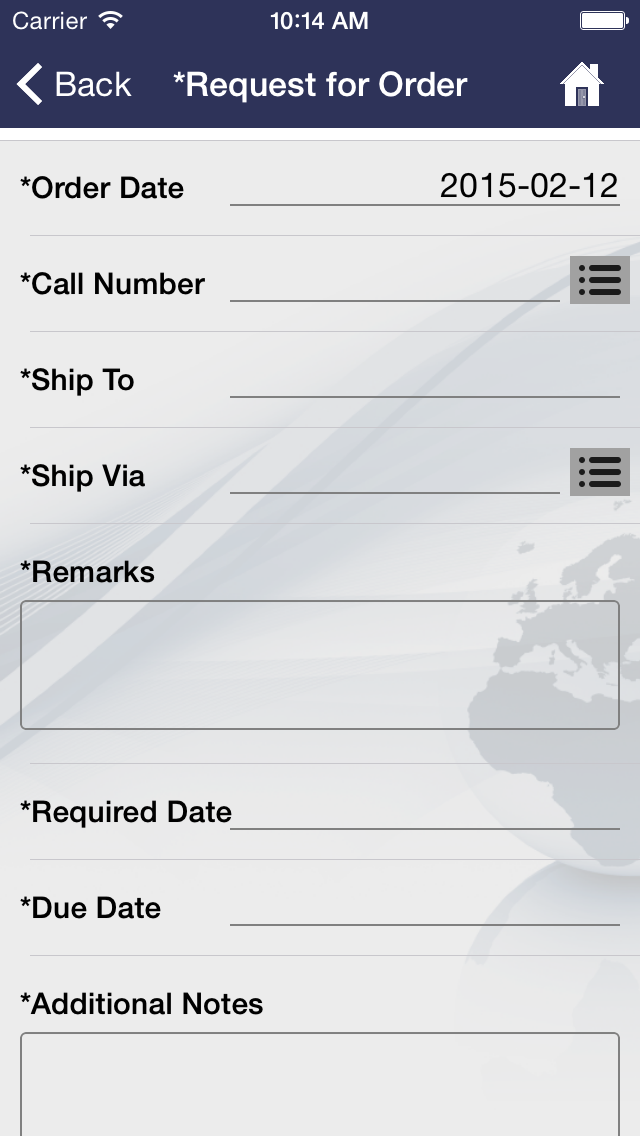Tap the battery indicator icon
Image resolution: width=640 pixels, height=1136 pixels.
coord(603,20)
